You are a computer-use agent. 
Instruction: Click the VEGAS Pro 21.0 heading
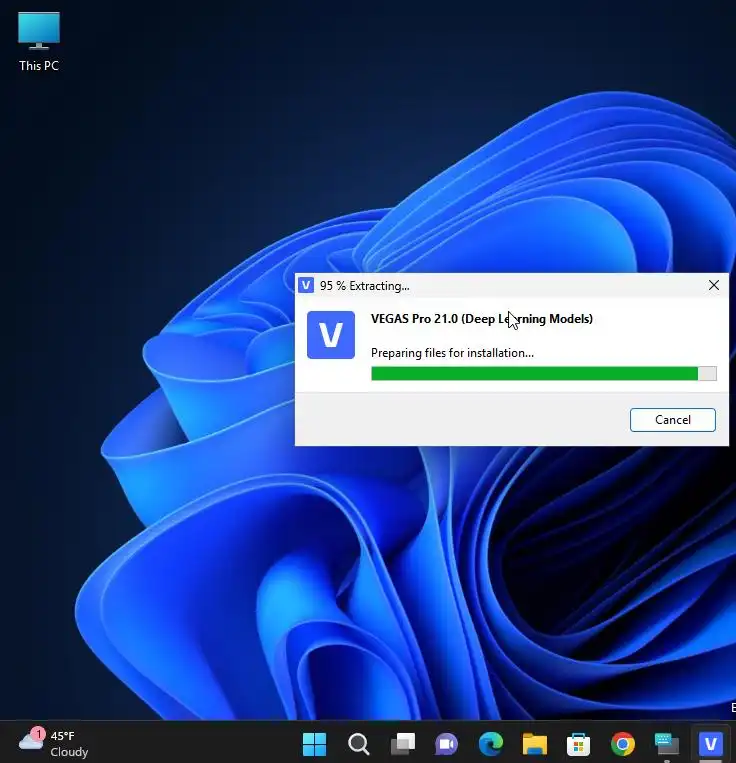coord(482,319)
